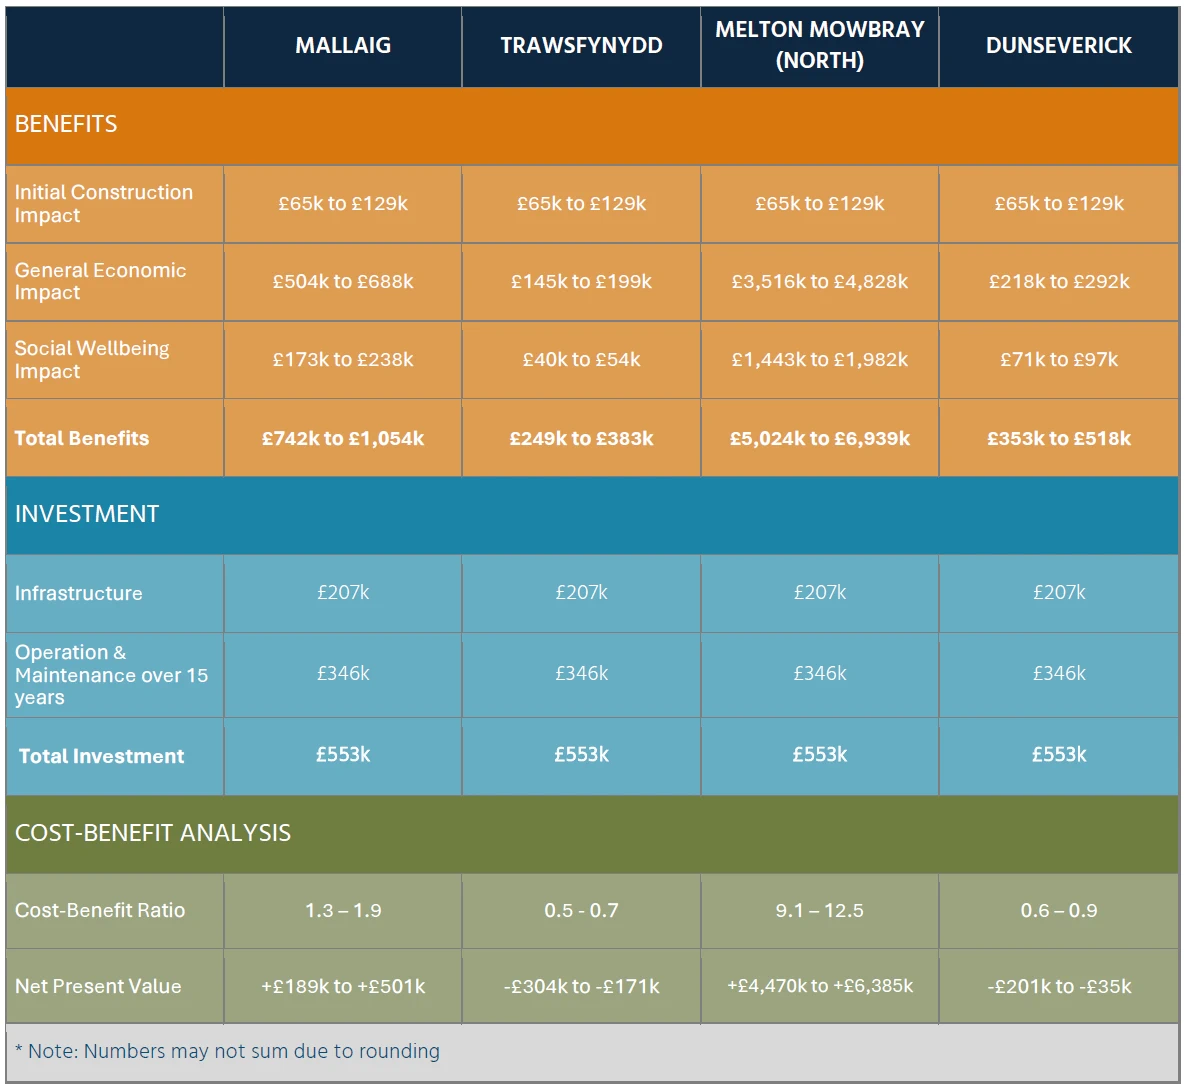Select the MALLAIG column header

click(342, 46)
